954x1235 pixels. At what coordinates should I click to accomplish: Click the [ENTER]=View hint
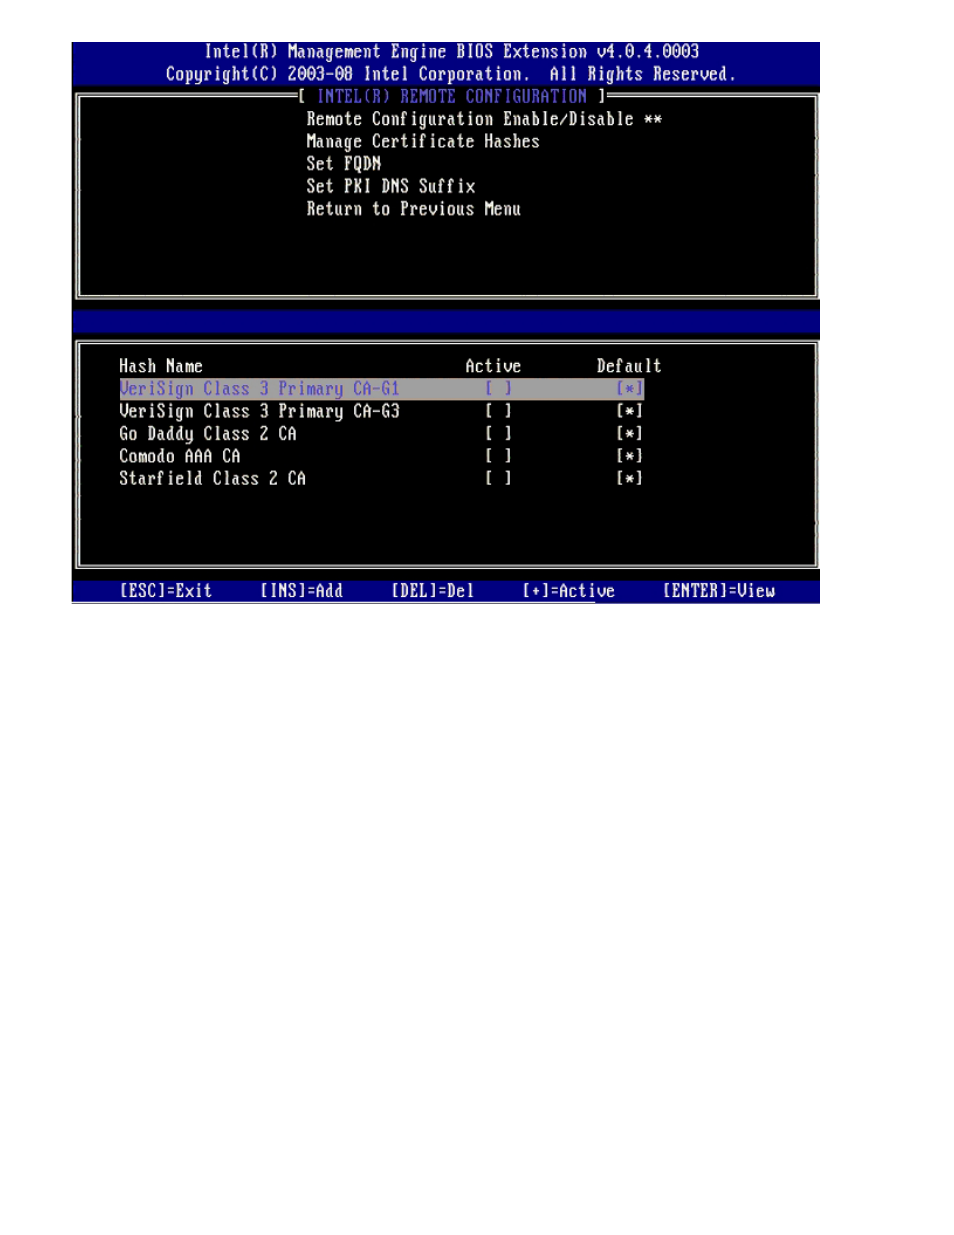[719, 591]
